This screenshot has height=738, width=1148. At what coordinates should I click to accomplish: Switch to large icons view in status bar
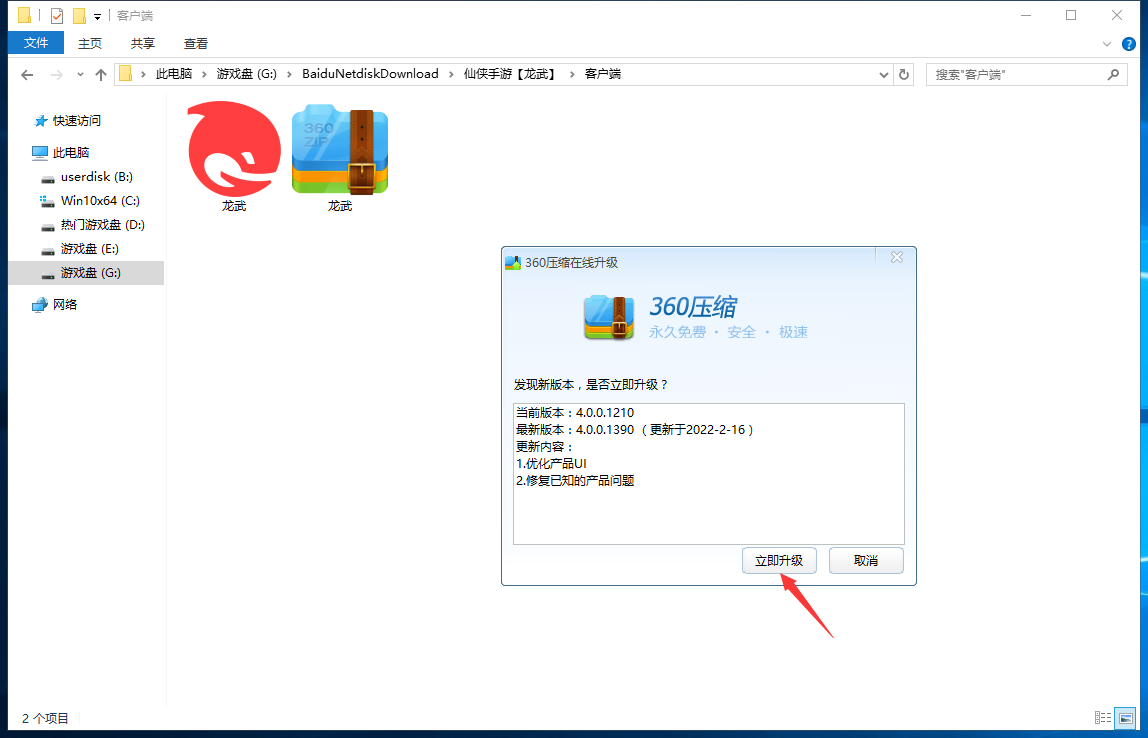pos(1125,718)
